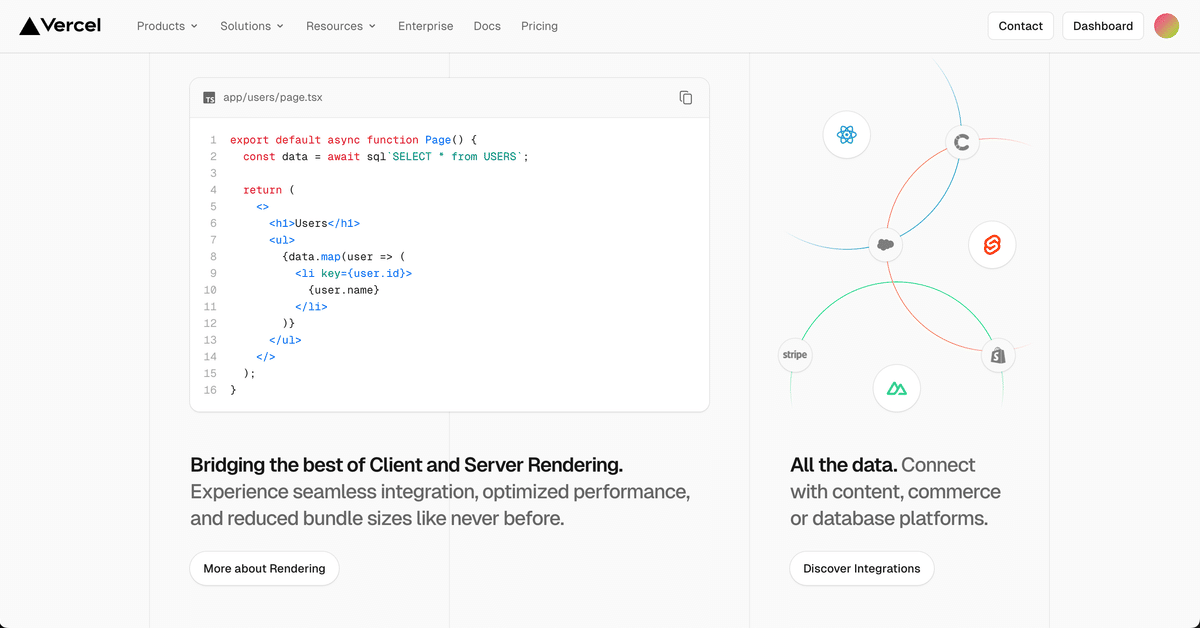
Task: Click the '<h1>Users</h1>' code line
Action: tap(314, 223)
